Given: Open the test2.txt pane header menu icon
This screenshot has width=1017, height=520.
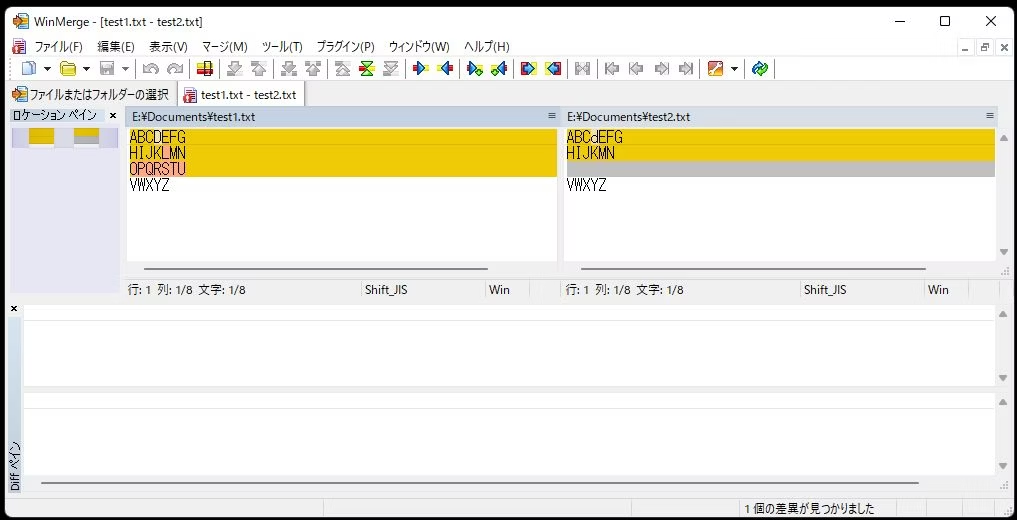Looking at the screenshot, I should pos(990,116).
